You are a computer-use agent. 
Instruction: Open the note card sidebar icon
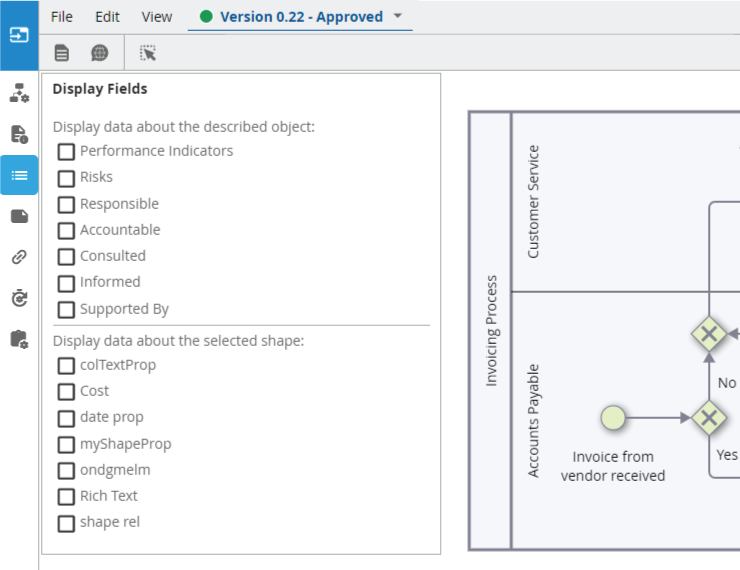pyautogui.click(x=19, y=216)
